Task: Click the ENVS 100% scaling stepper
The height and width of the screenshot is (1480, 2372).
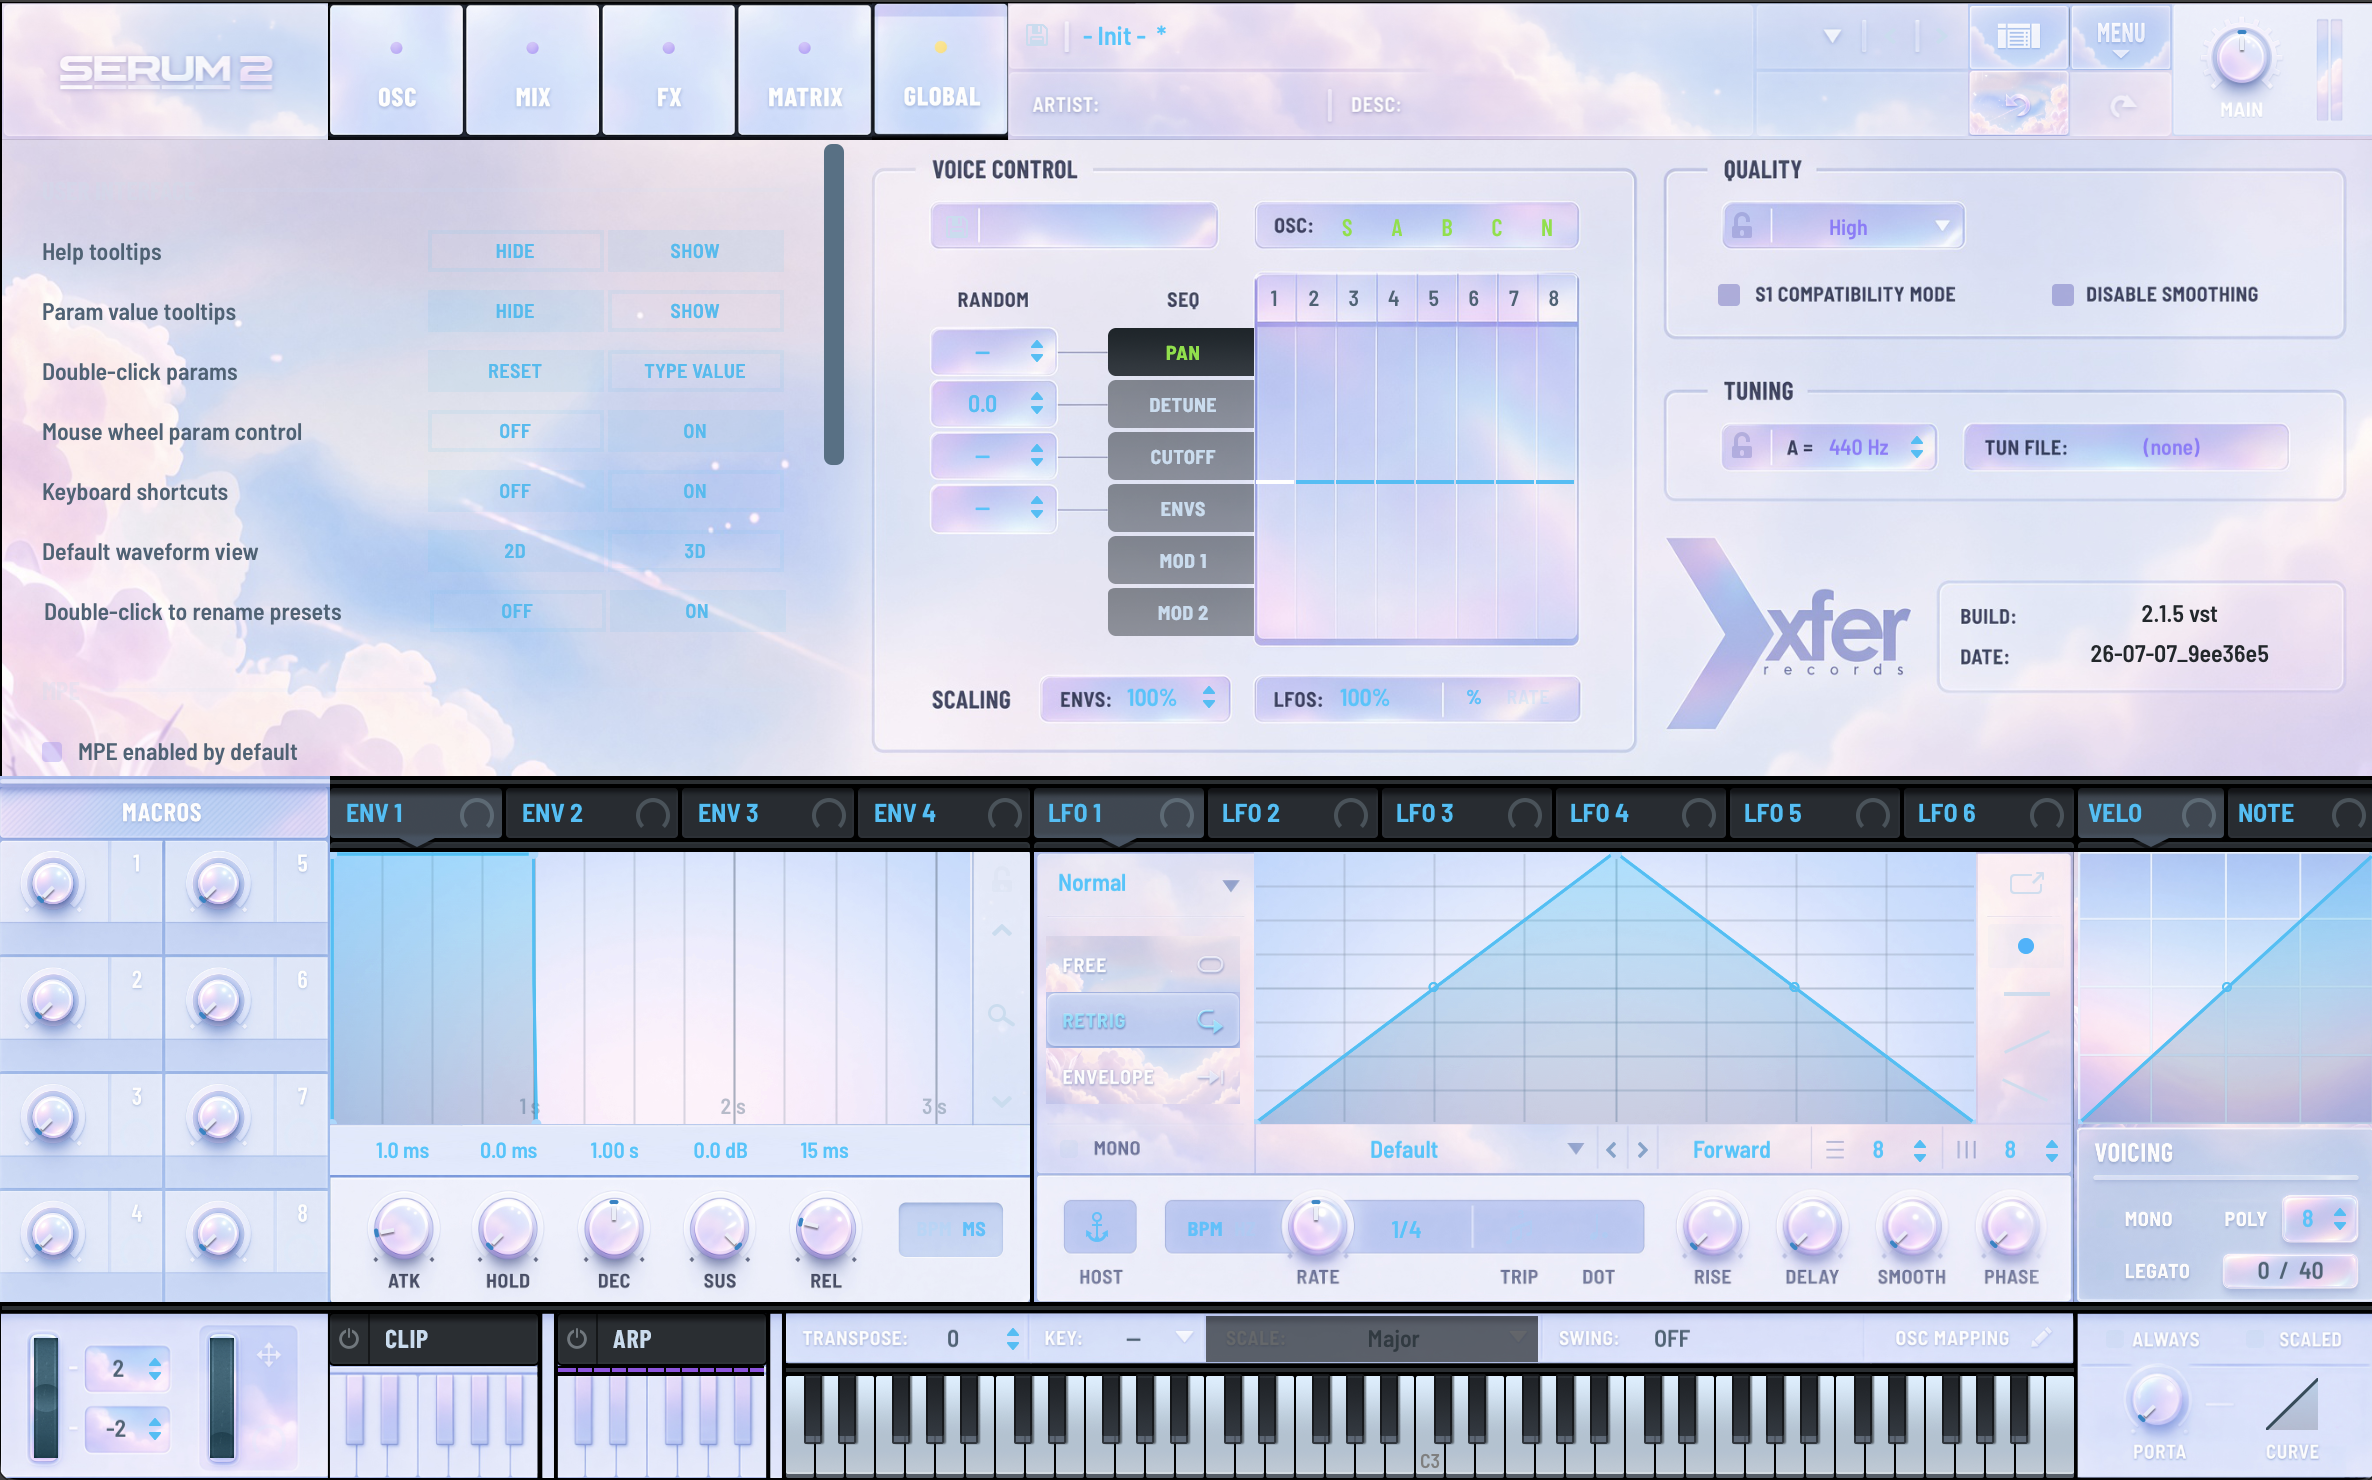Action: [1209, 698]
